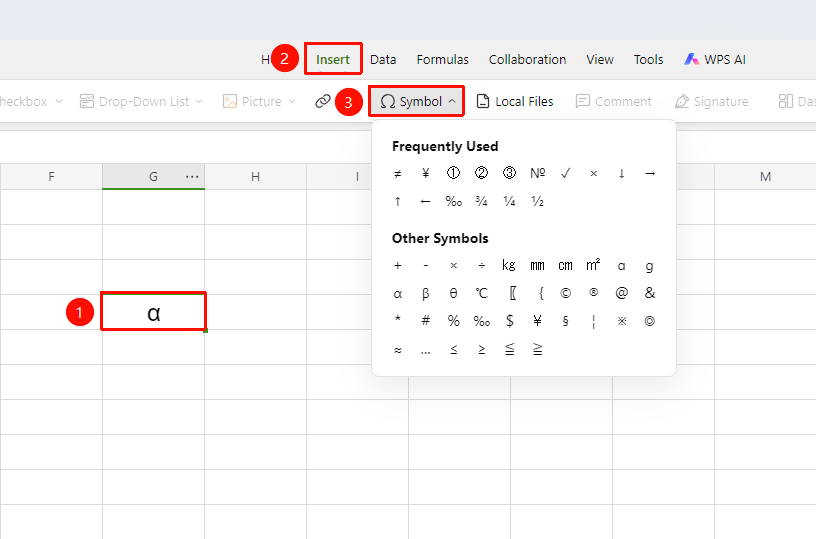Insert the less-than-or-equal ≤ symbol
The width and height of the screenshot is (816, 539).
pos(454,350)
